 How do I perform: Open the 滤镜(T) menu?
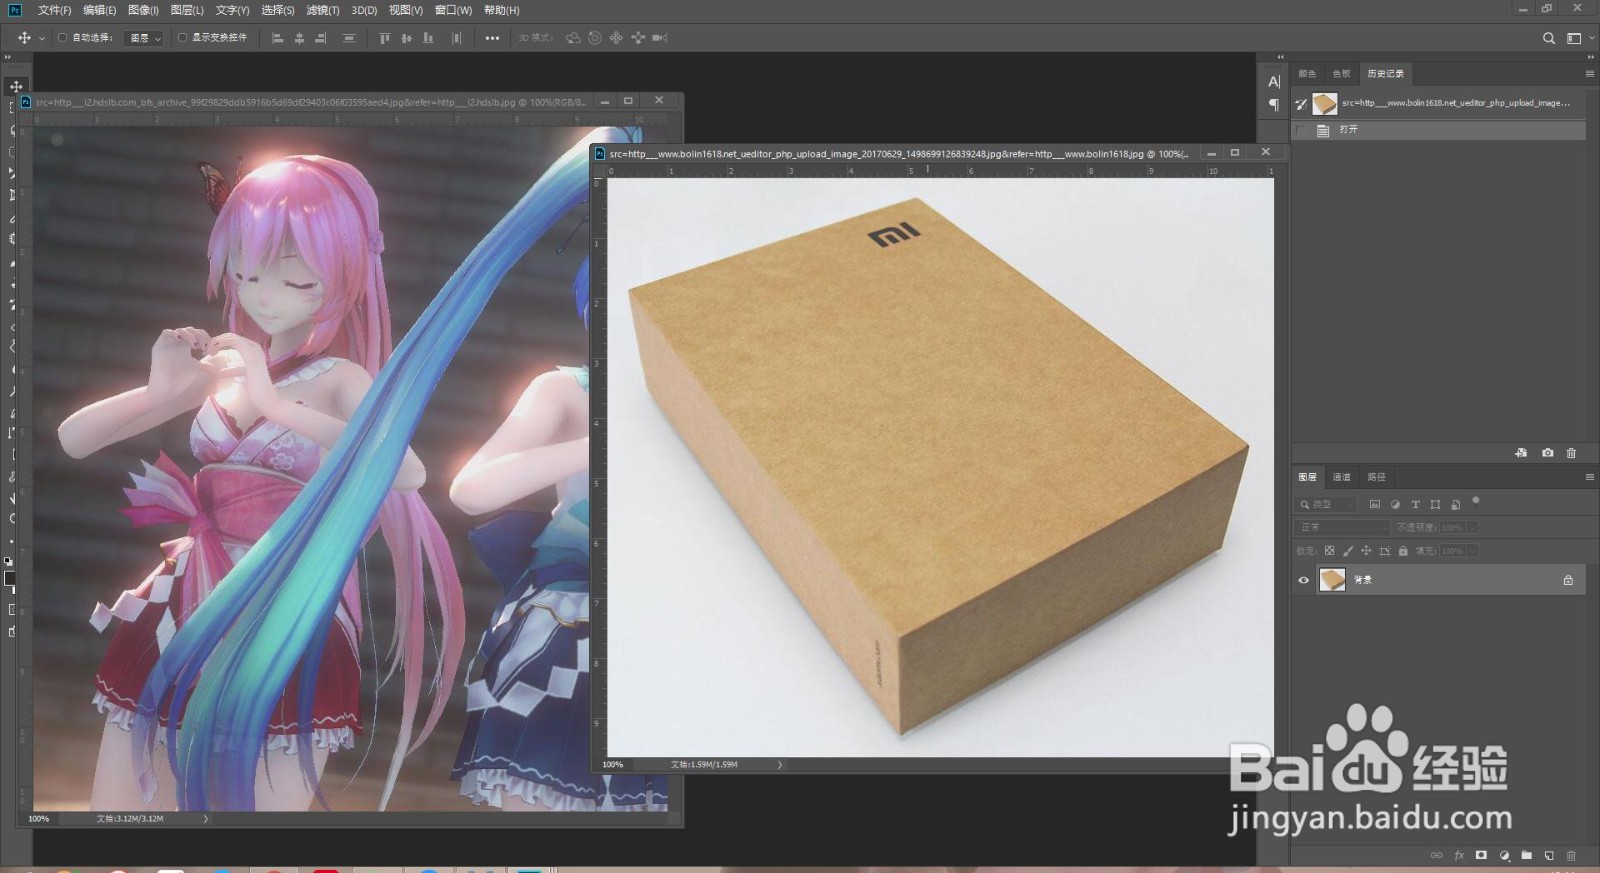click(322, 10)
